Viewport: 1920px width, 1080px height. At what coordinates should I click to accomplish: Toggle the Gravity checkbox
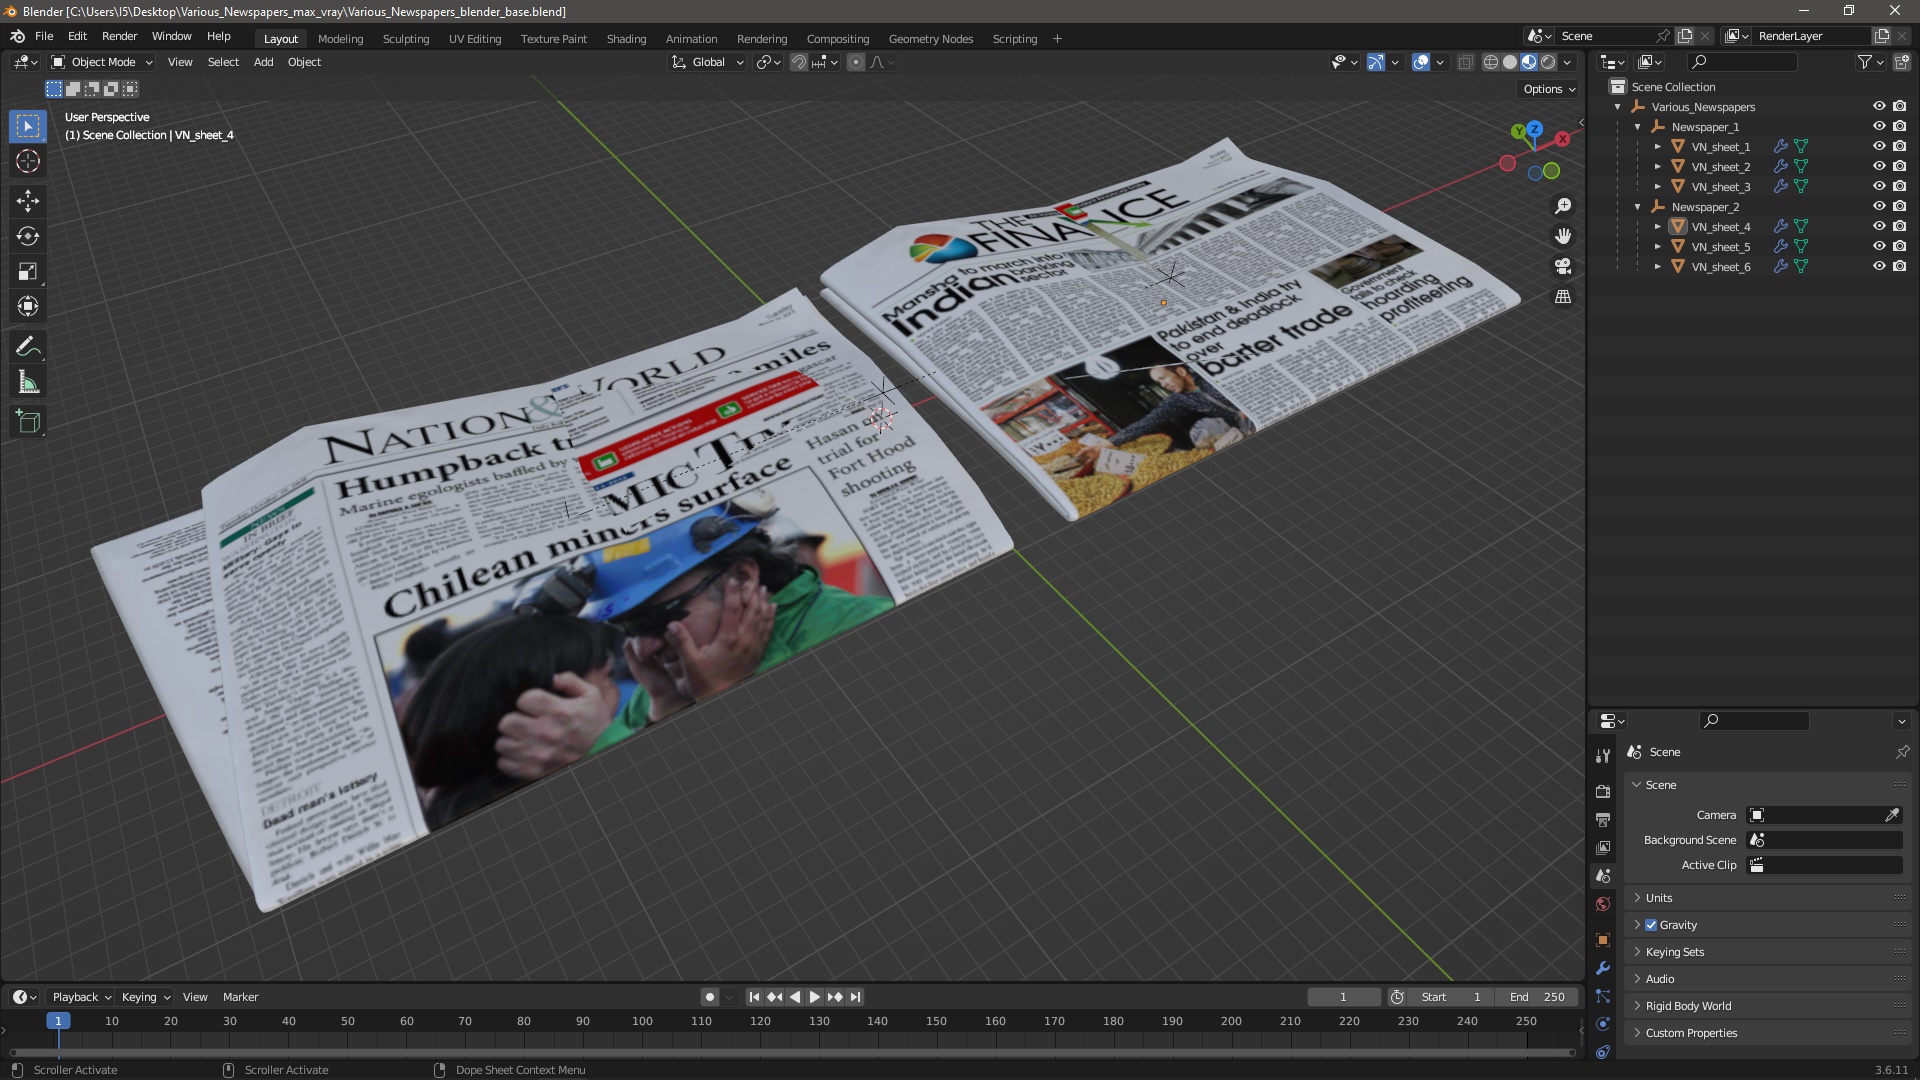(x=1651, y=925)
